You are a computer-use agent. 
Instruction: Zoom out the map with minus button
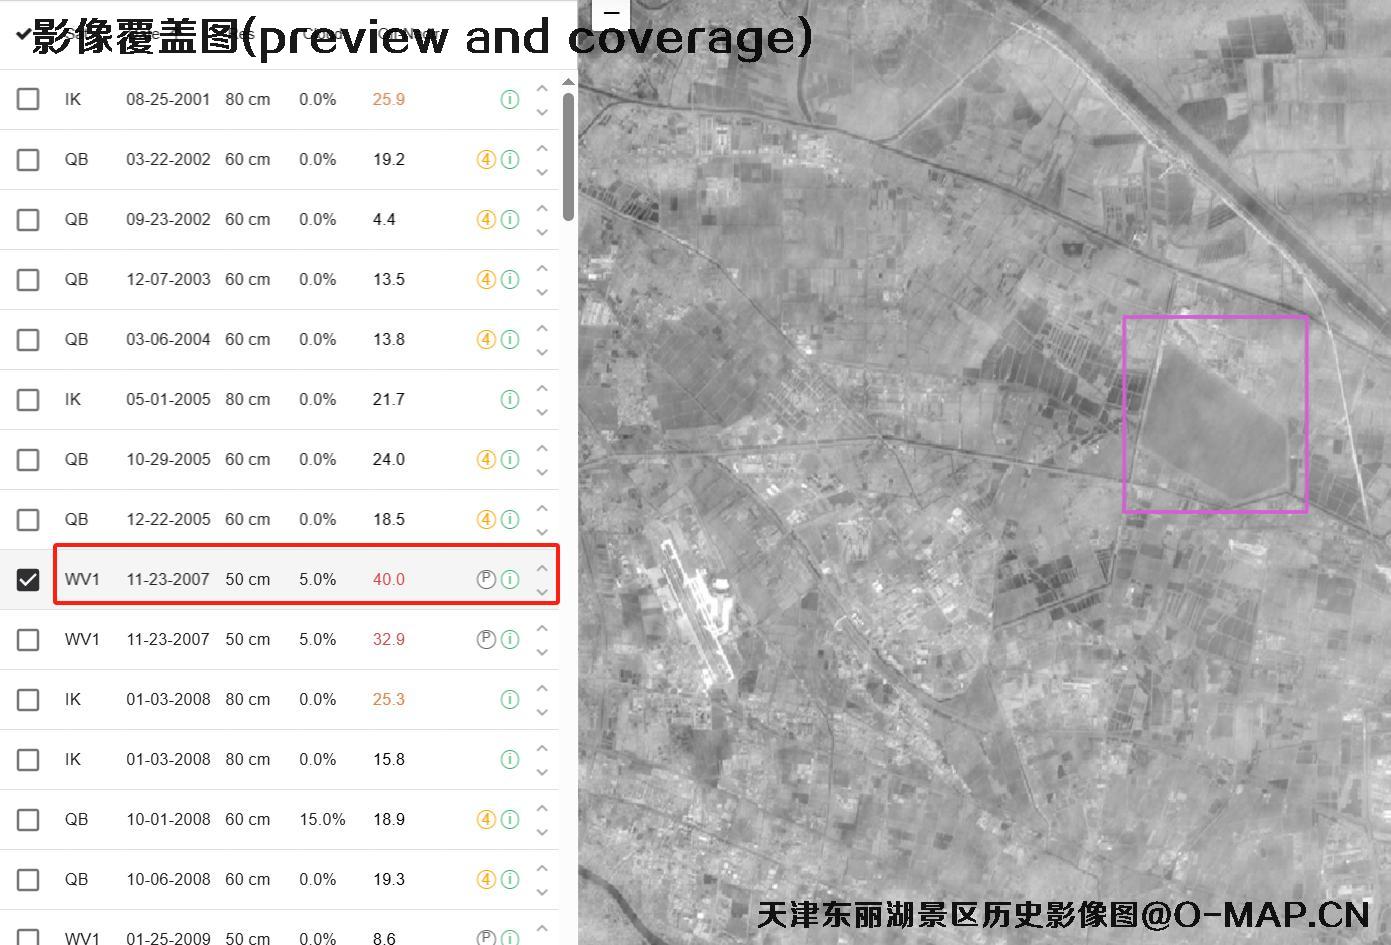click(611, 13)
